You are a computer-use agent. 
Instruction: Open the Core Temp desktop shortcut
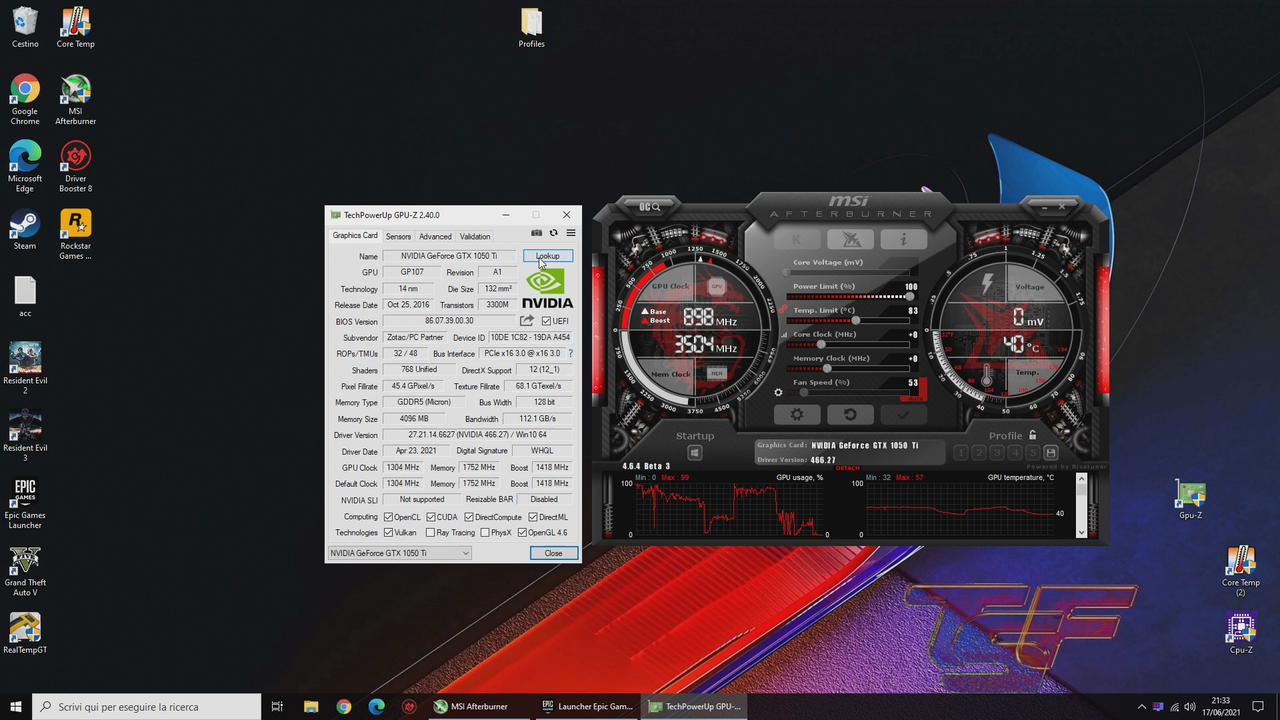[x=76, y=29]
